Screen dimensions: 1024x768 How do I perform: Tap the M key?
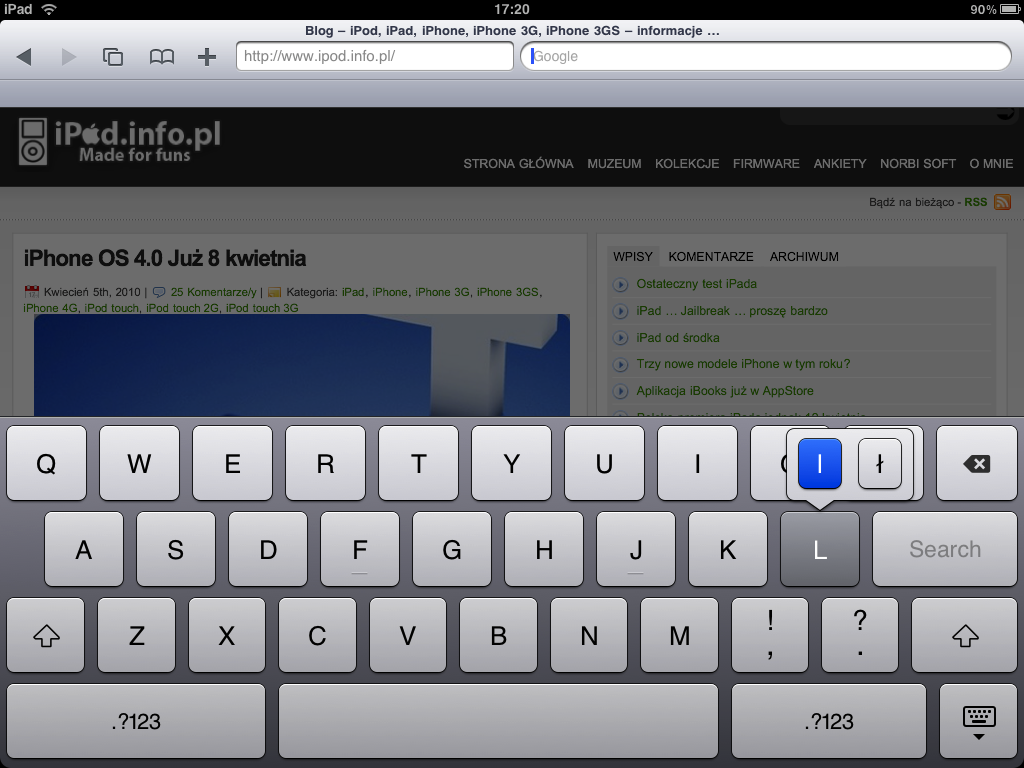pos(679,635)
